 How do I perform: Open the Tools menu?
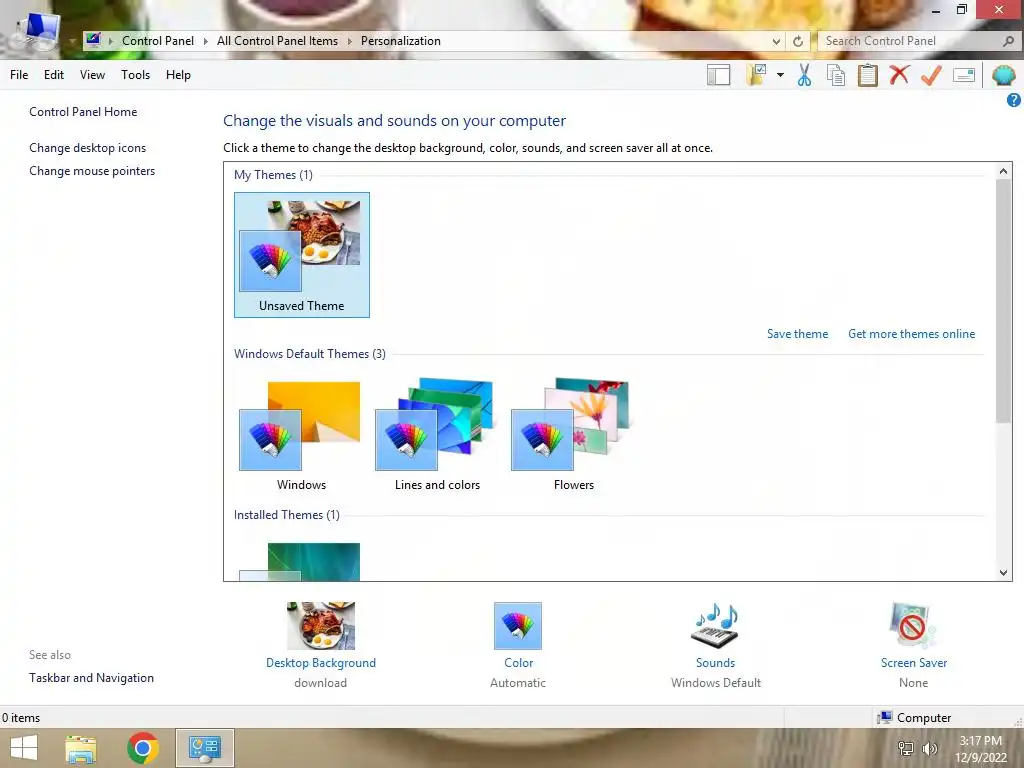(135, 74)
